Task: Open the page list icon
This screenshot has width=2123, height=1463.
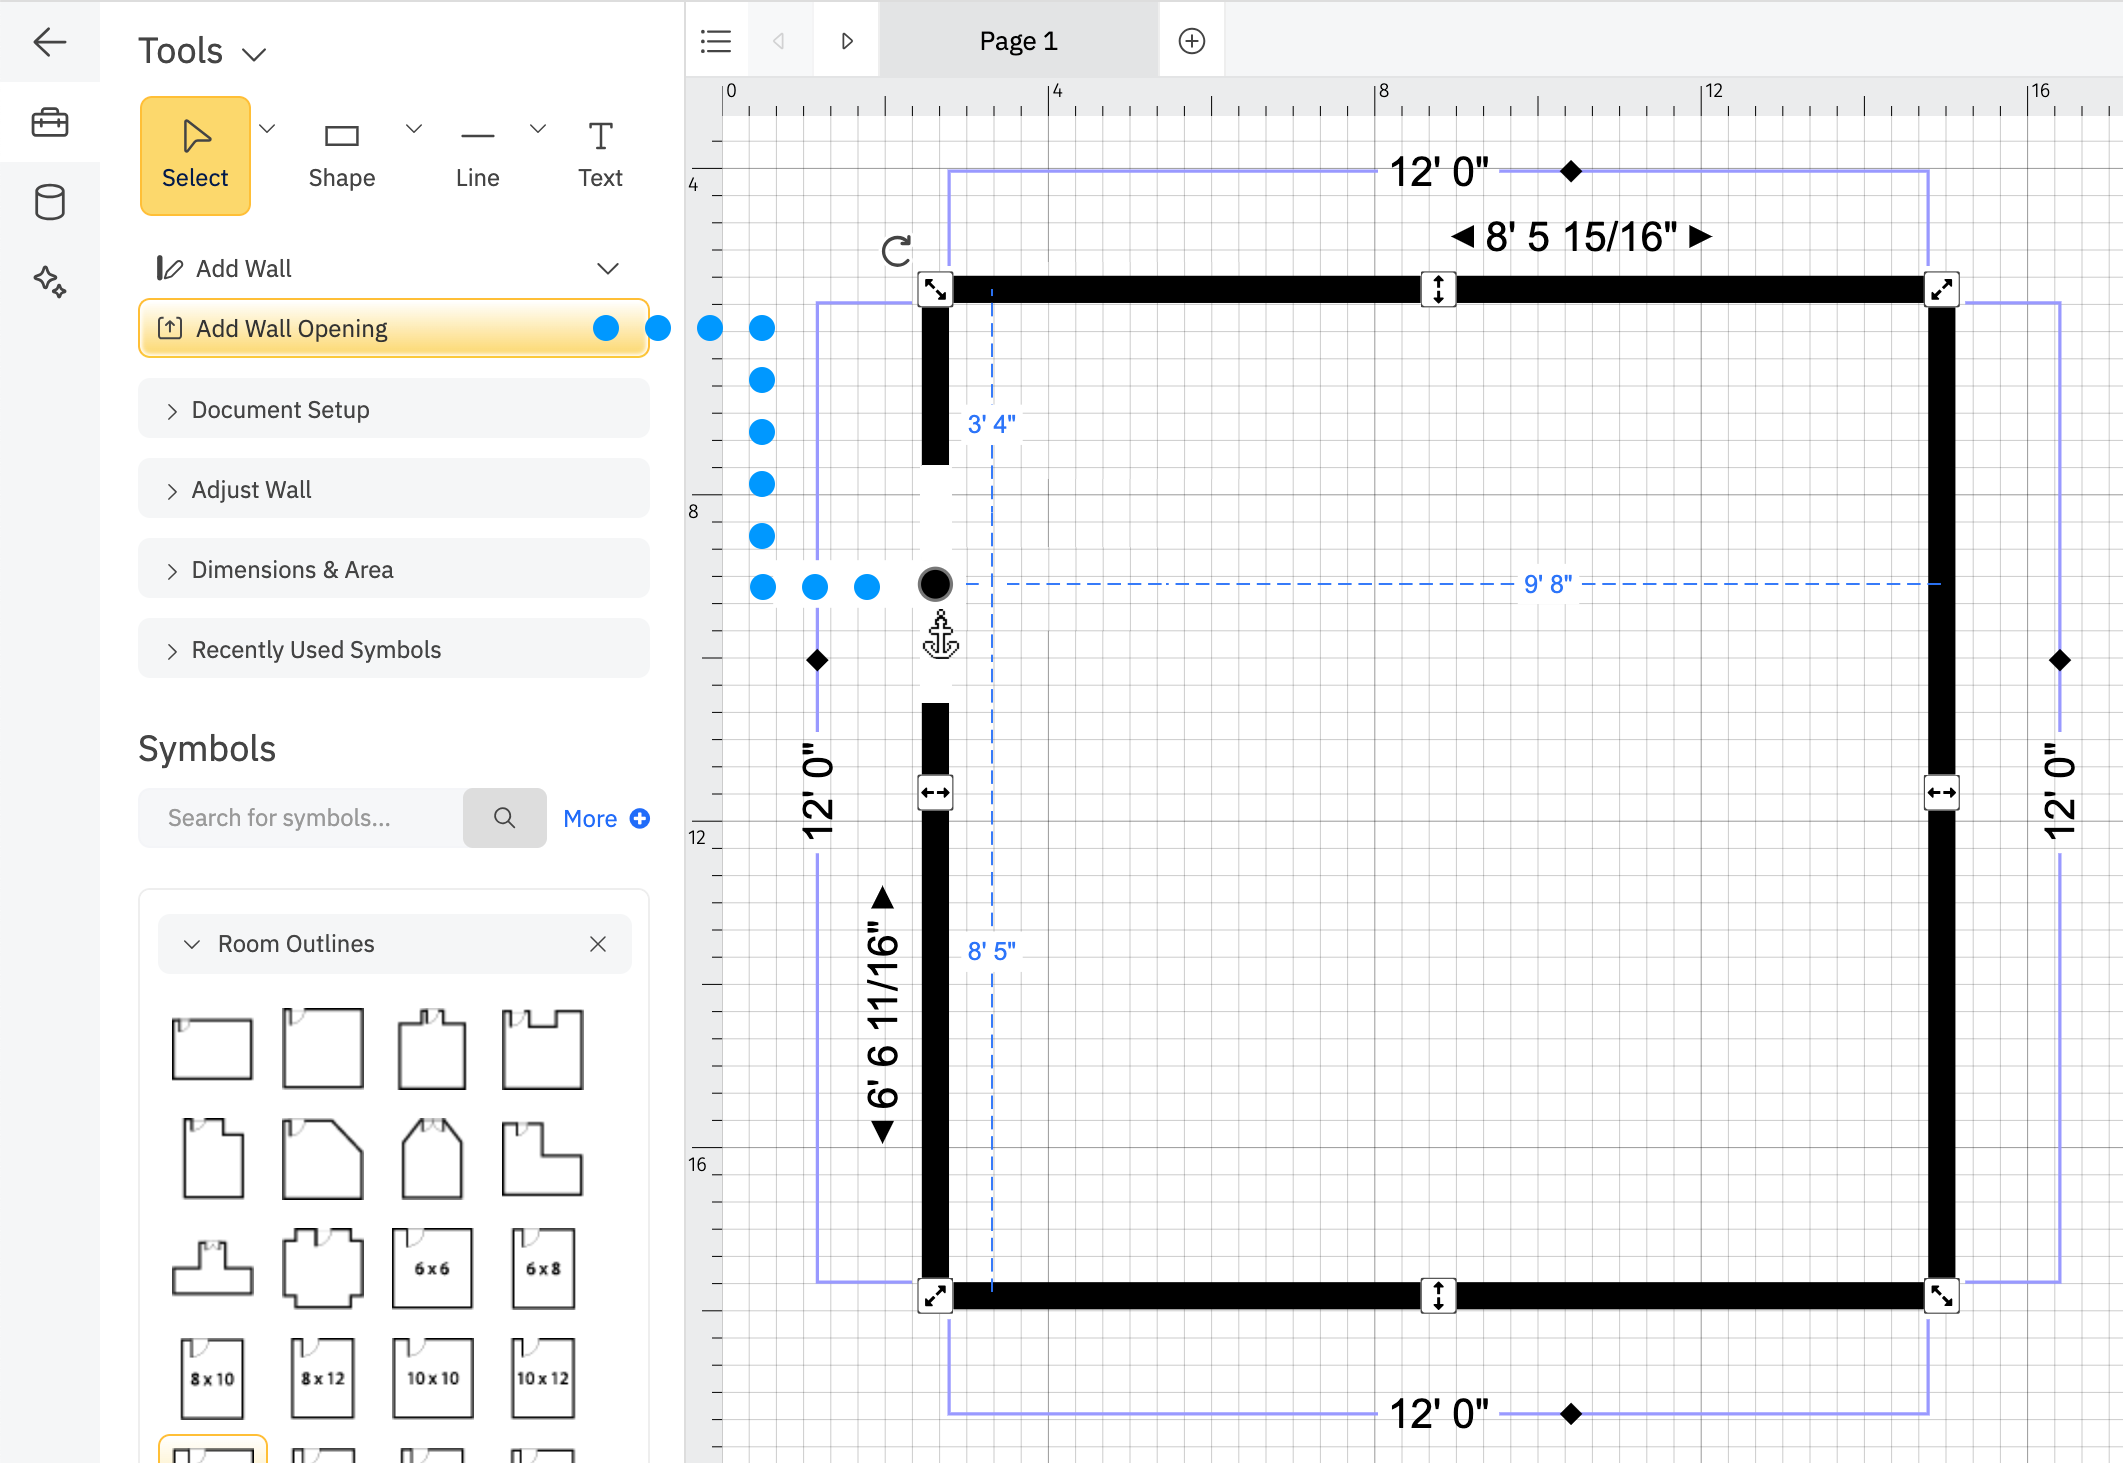Action: coord(716,41)
